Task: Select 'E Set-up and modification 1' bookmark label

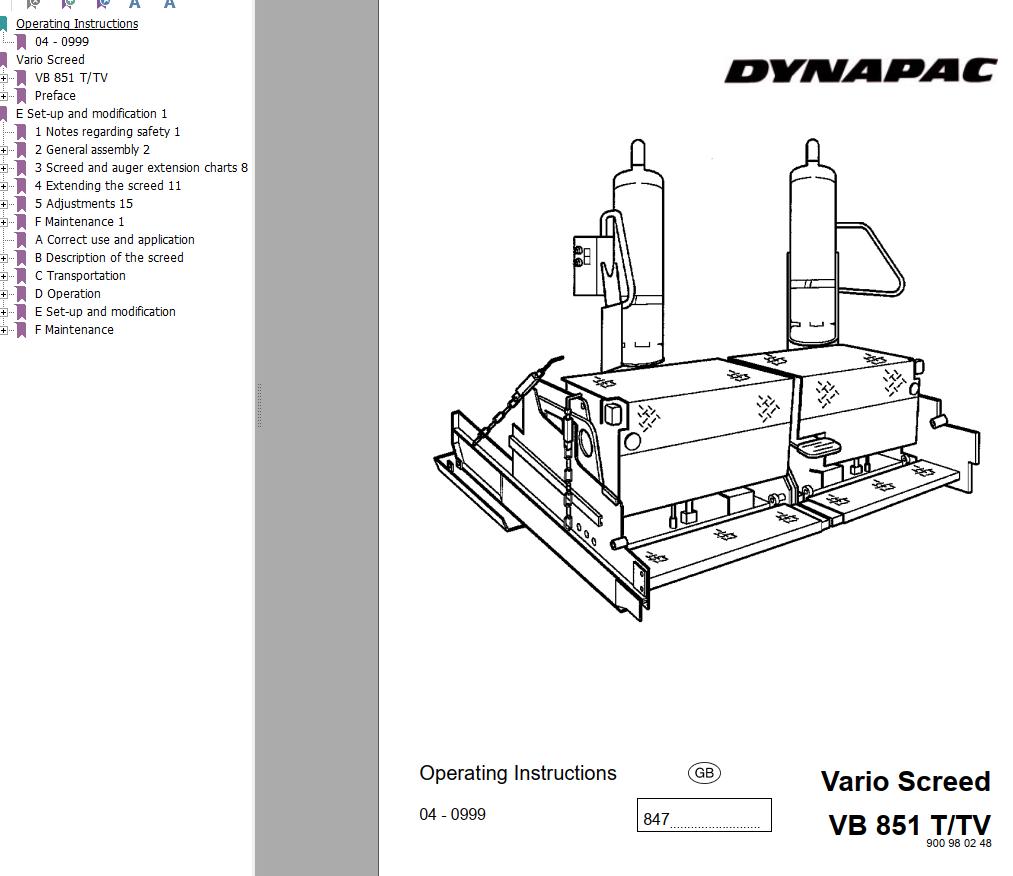Action: click(91, 114)
